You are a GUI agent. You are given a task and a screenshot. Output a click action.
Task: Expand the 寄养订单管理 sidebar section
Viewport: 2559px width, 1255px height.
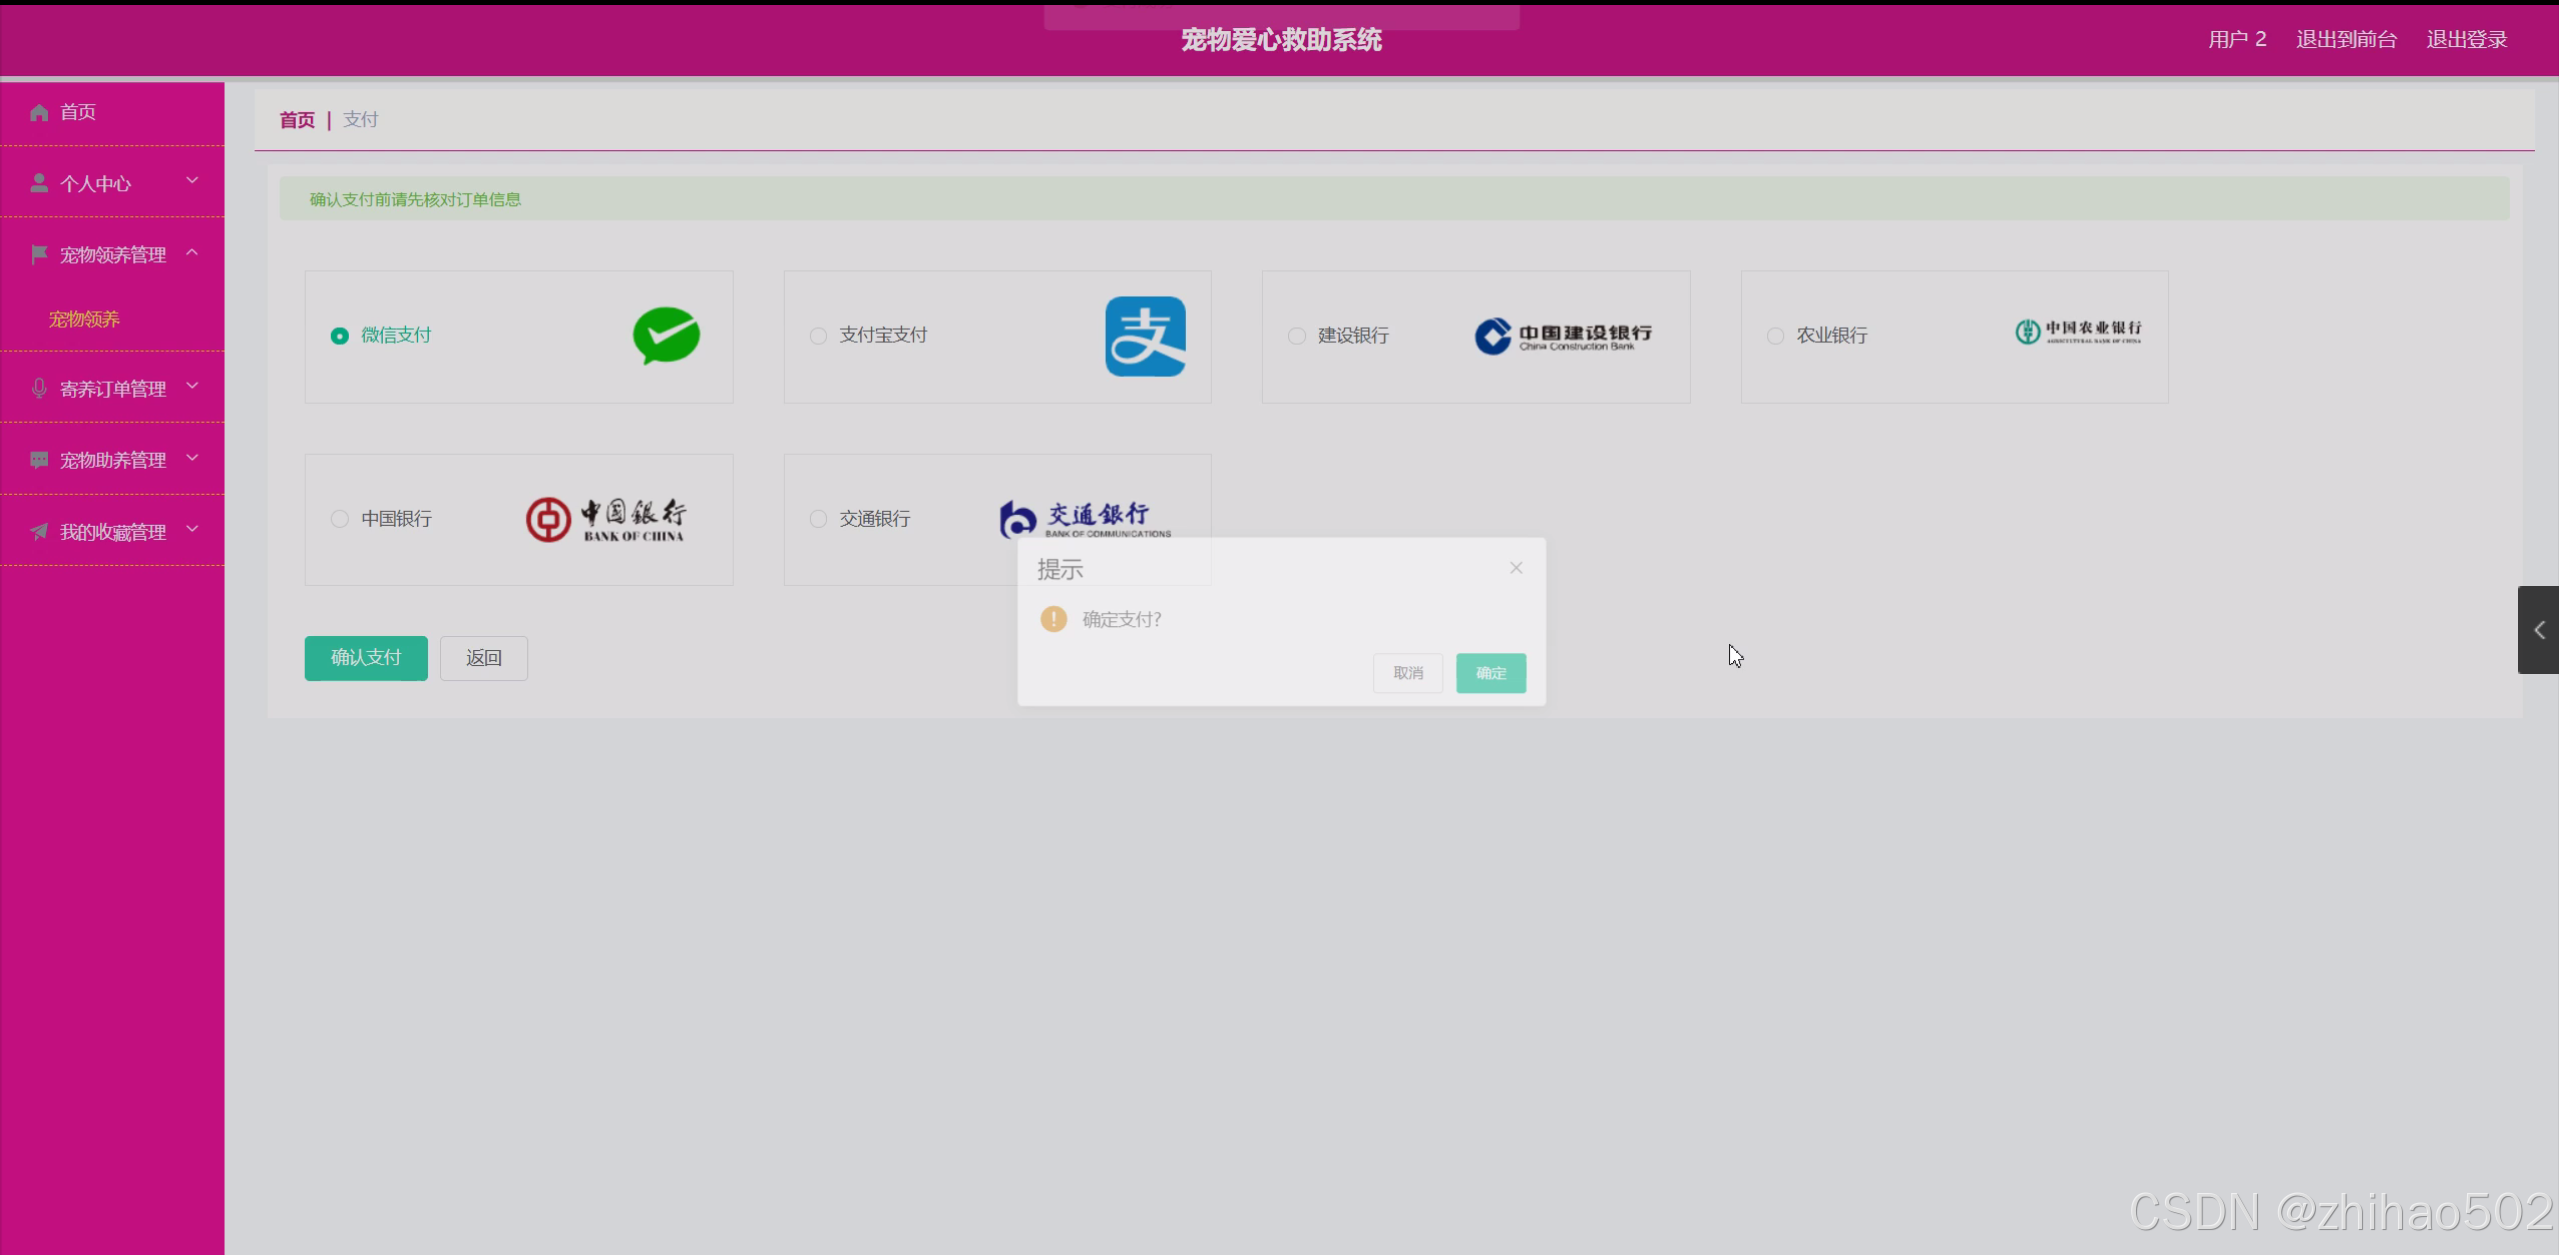[x=112, y=388]
